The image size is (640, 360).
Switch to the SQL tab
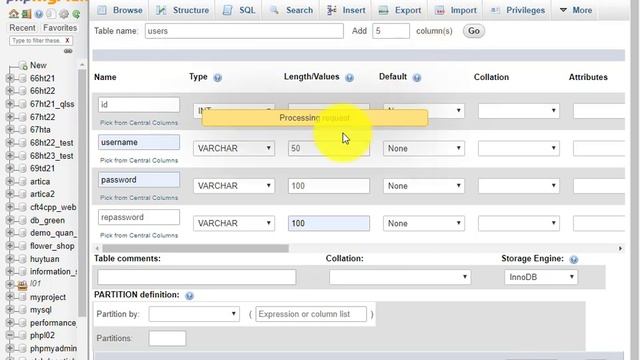point(239,10)
